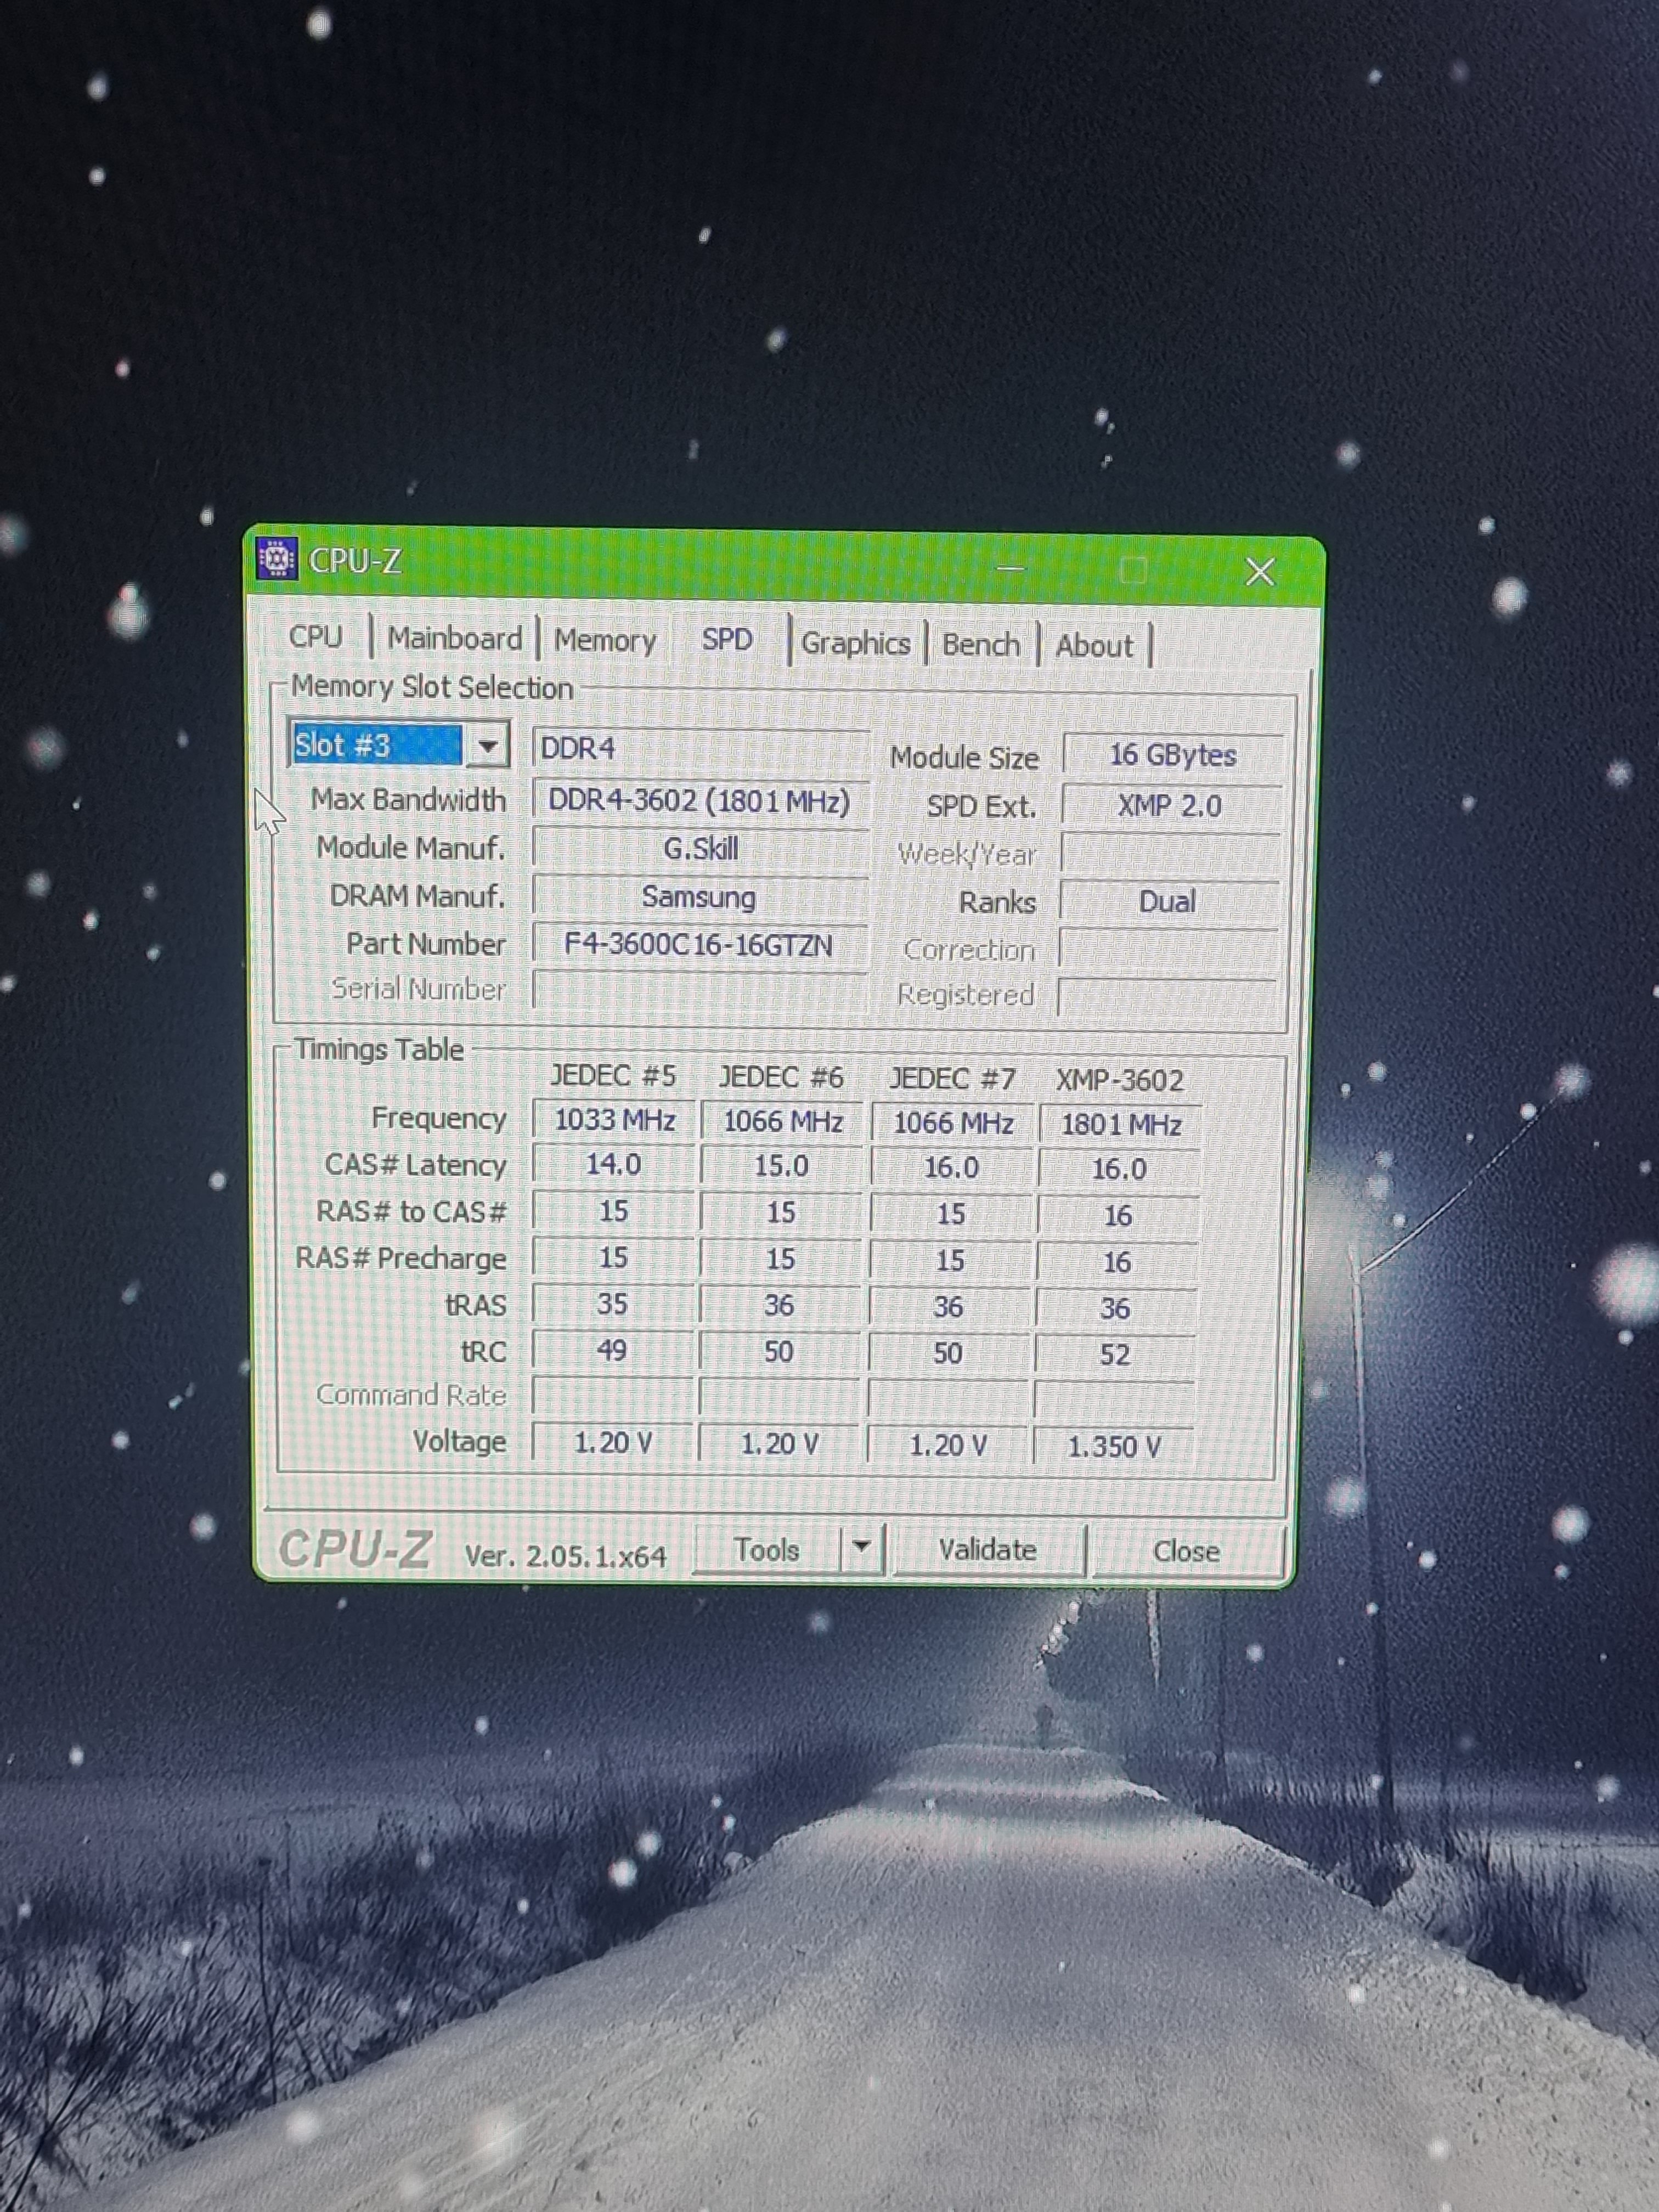This screenshot has width=1659, height=2212.
Task: Select the SPD tab
Action: tap(727, 640)
